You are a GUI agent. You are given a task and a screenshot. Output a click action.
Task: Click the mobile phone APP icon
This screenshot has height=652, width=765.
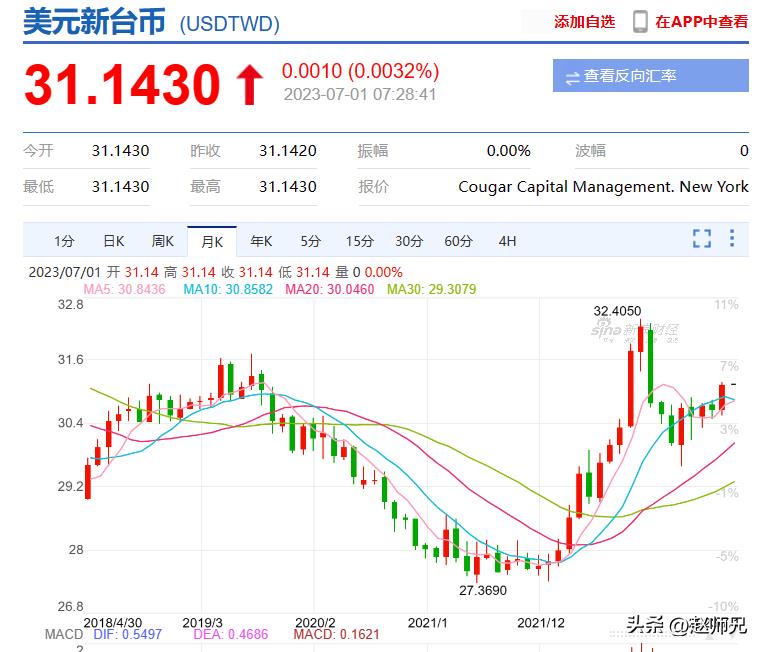640,21
